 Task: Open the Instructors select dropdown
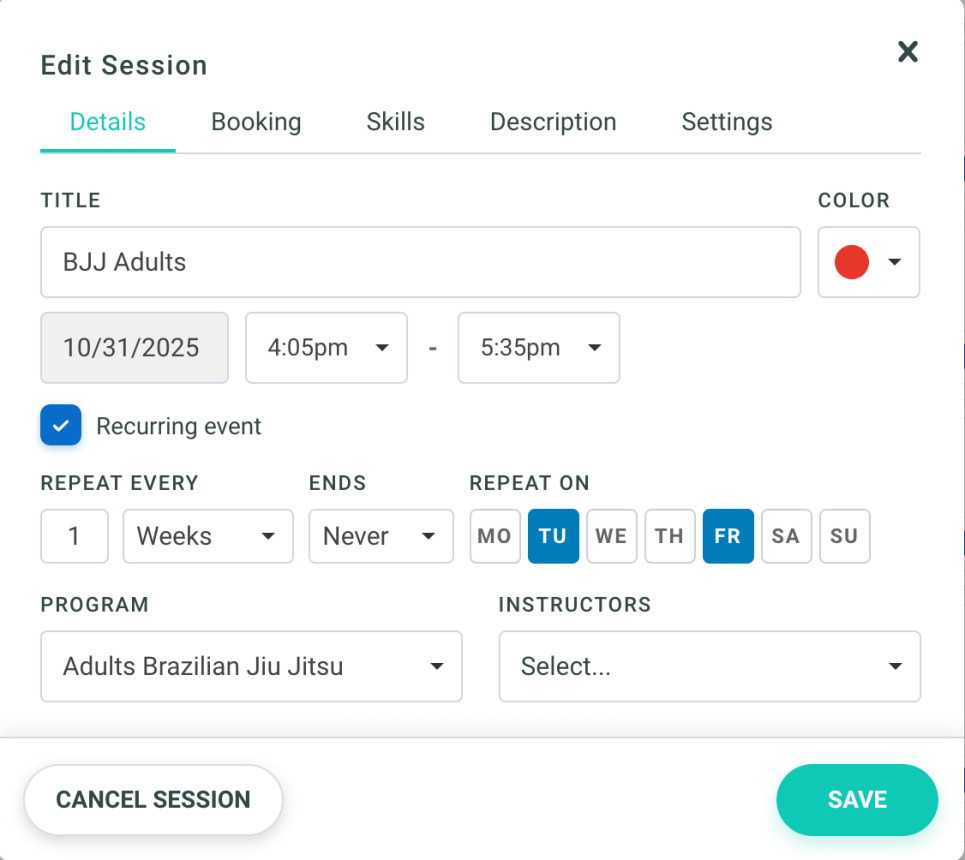709,666
